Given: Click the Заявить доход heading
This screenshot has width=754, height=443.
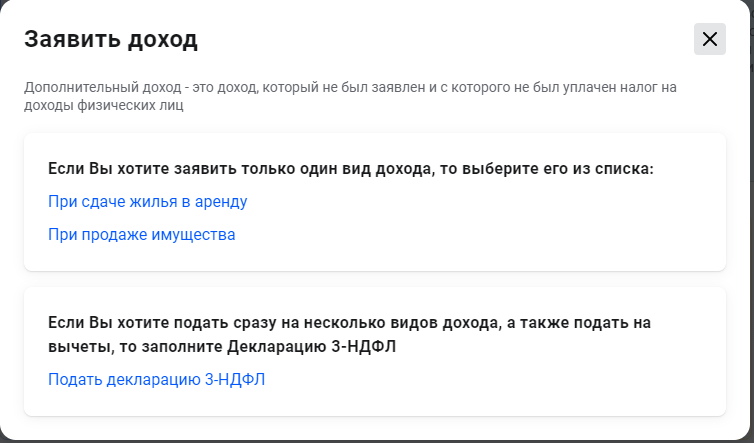Looking at the screenshot, I should click(x=111, y=39).
